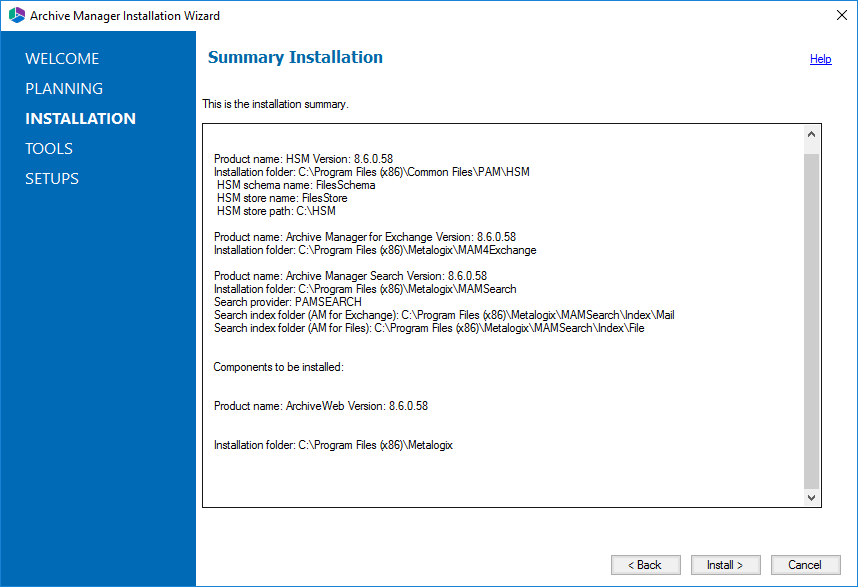Click the Archive Manager for Exchange version line
858x587 pixels.
click(x=364, y=237)
